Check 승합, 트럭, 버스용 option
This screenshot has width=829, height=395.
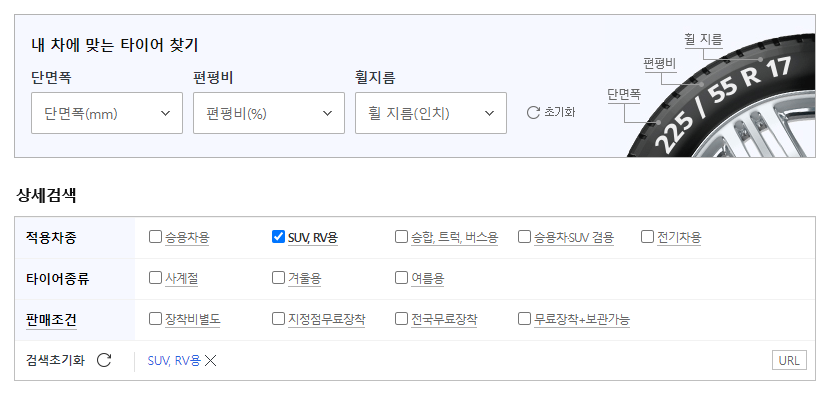[x=401, y=236]
